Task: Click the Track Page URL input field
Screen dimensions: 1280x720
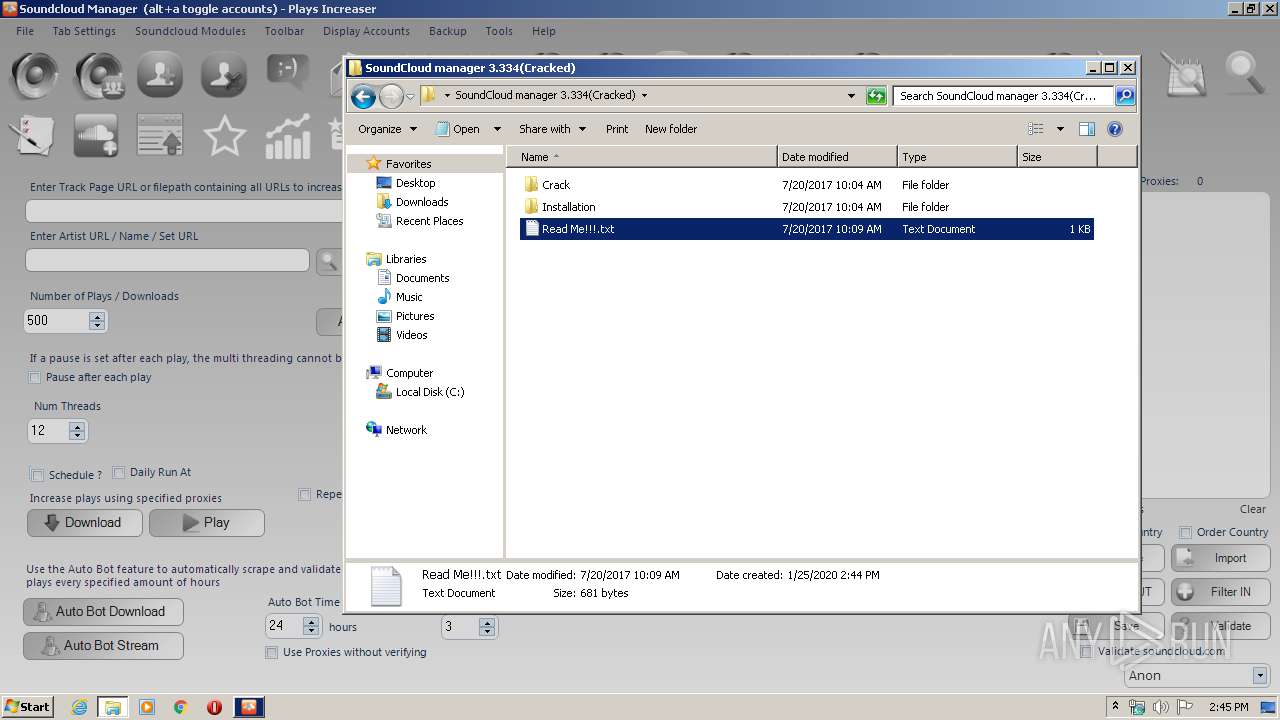Action: click(184, 211)
